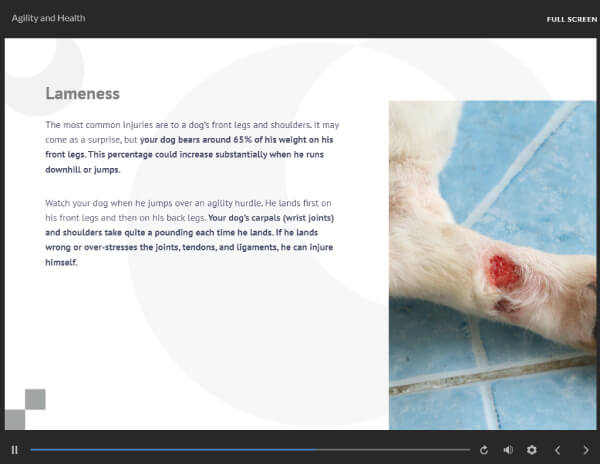This screenshot has width=600, height=464.
Task: Replay the current slide
Action: tap(484, 450)
